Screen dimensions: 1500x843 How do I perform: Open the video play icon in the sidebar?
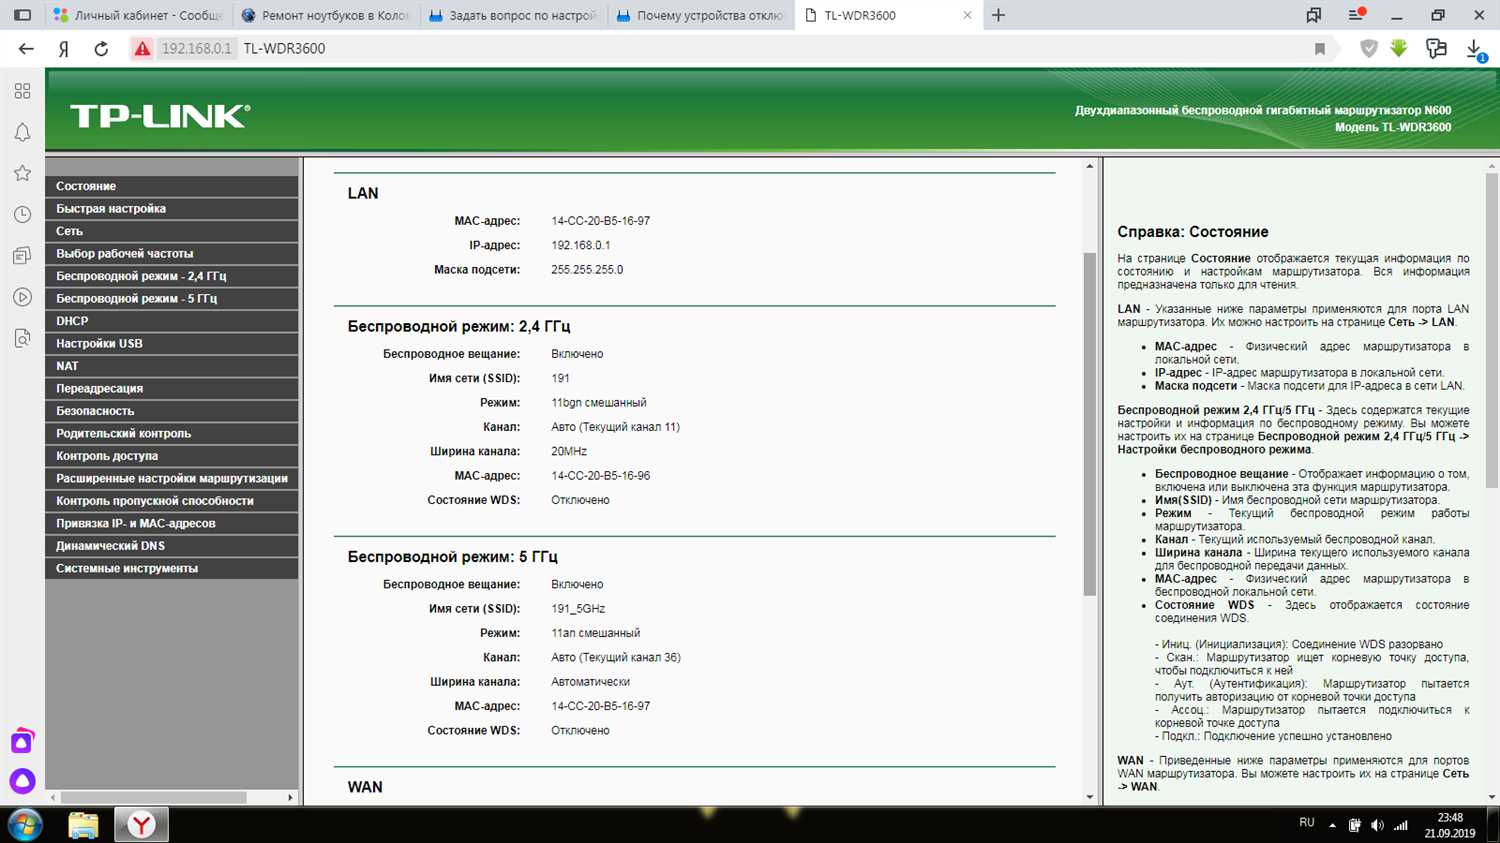(x=22, y=297)
